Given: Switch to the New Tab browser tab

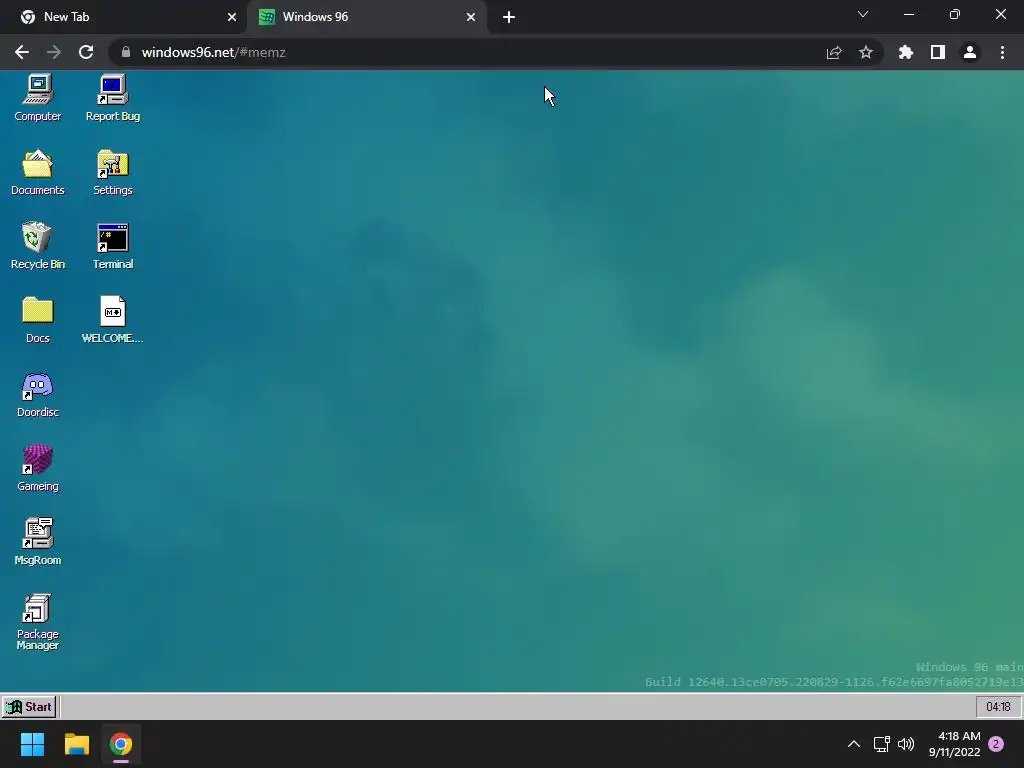Looking at the screenshot, I should [125, 17].
